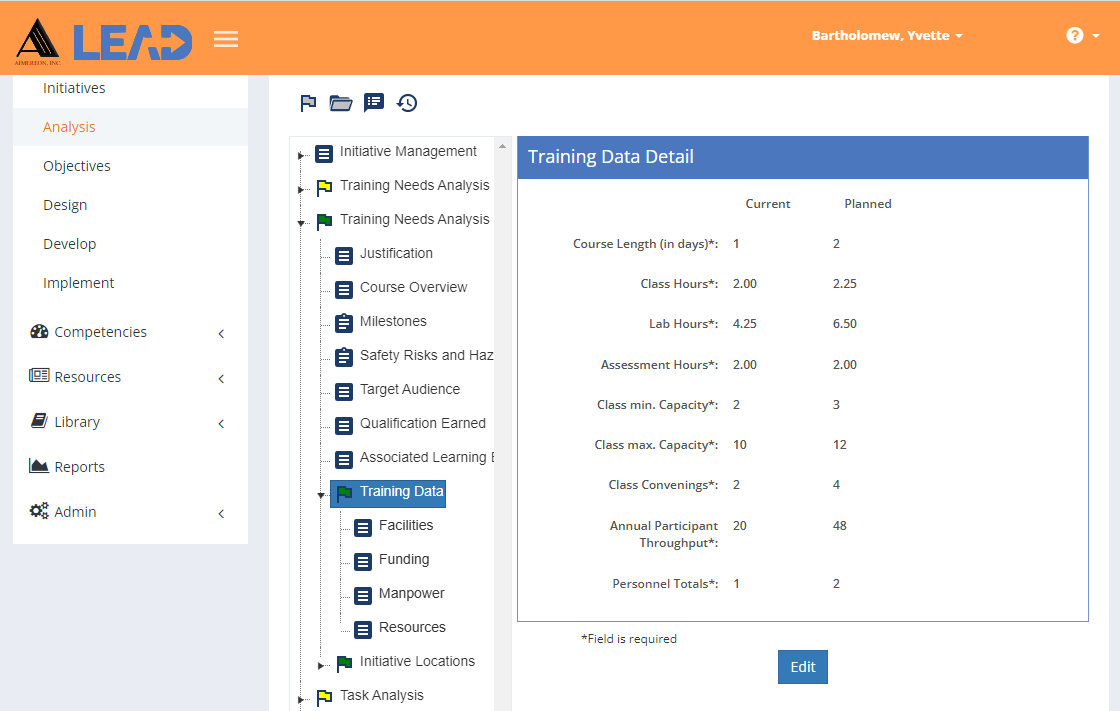Select the Milestones tree item
1120x711 pixels.
pos(393,322)
